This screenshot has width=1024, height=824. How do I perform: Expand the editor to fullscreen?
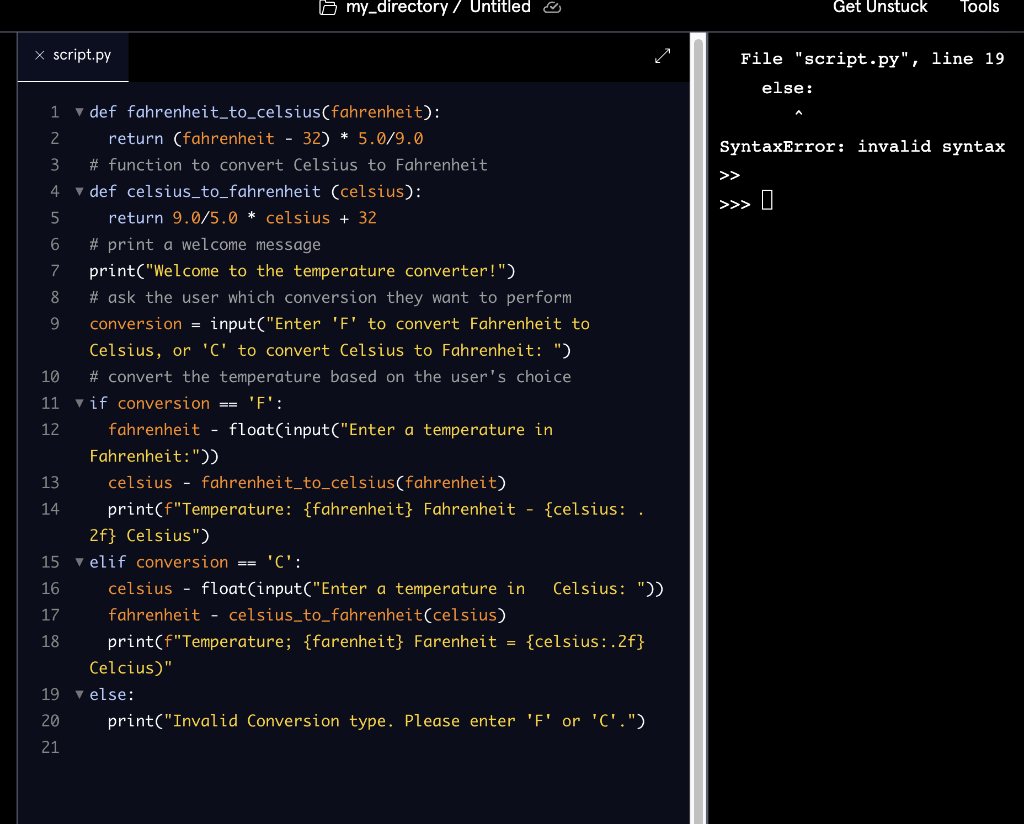point(662,56)
